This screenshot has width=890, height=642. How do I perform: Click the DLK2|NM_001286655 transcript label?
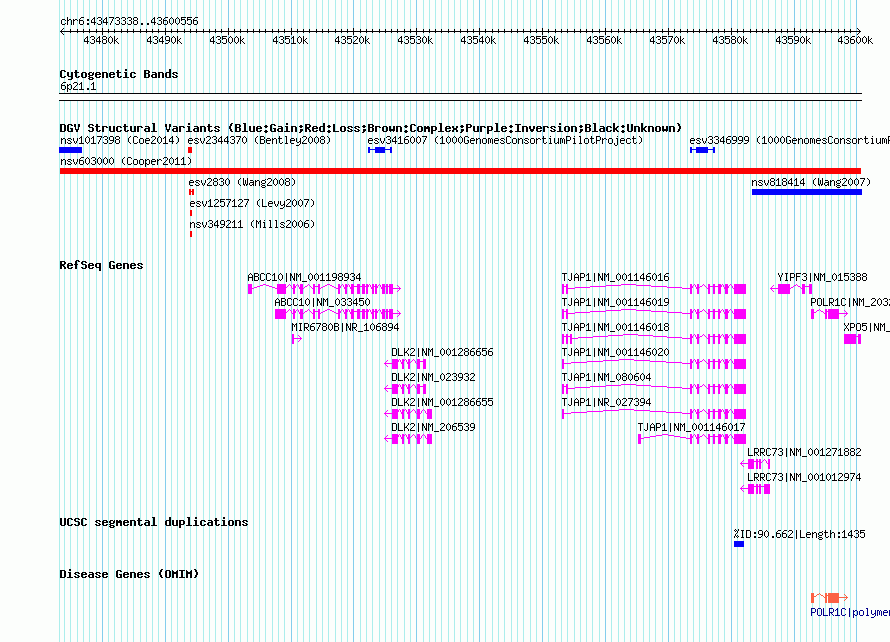[442, 402]
